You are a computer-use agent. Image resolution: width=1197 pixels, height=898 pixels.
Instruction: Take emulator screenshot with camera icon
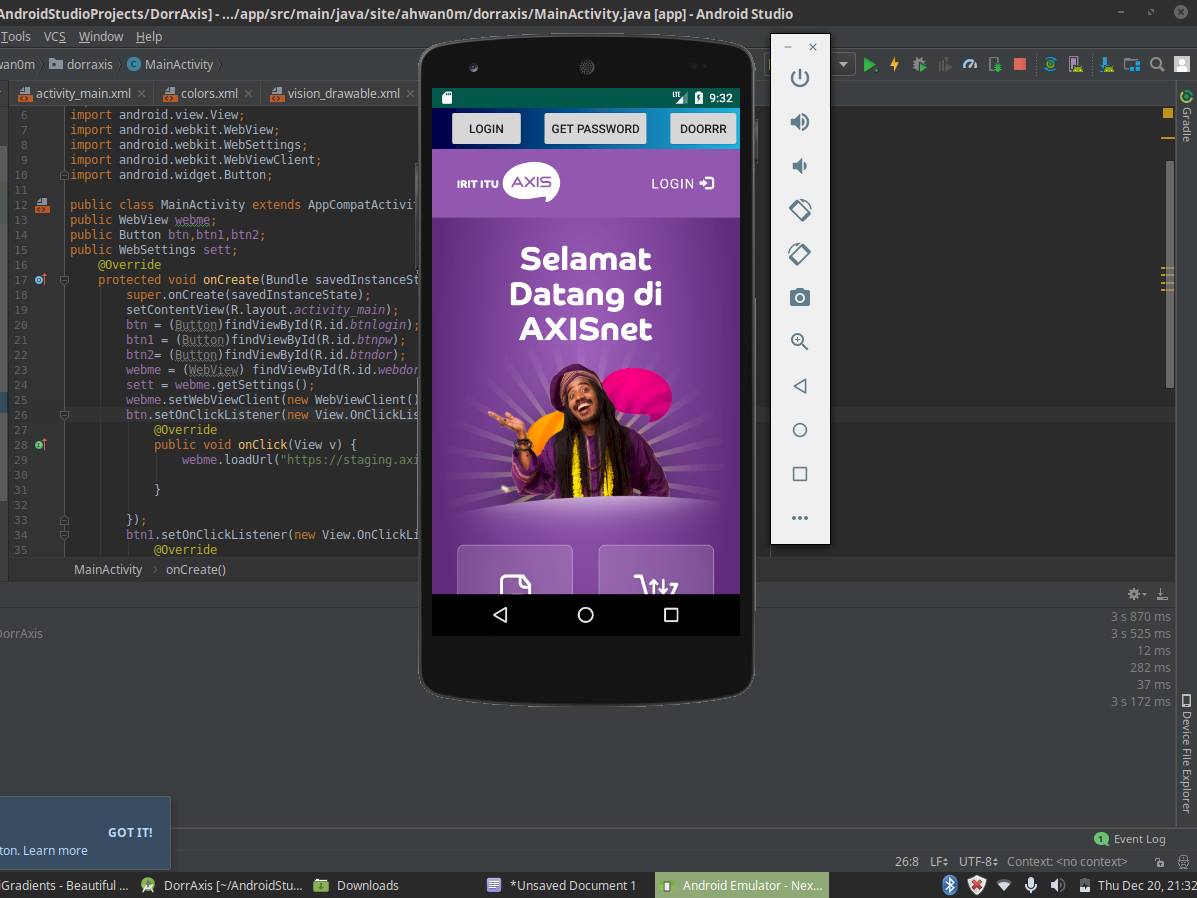coord(799,298)
